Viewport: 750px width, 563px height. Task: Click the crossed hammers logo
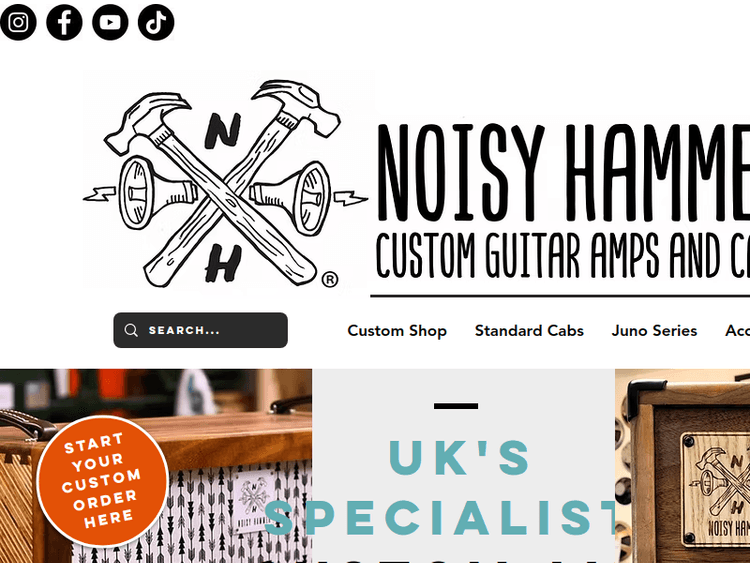(x=225, y=184)
